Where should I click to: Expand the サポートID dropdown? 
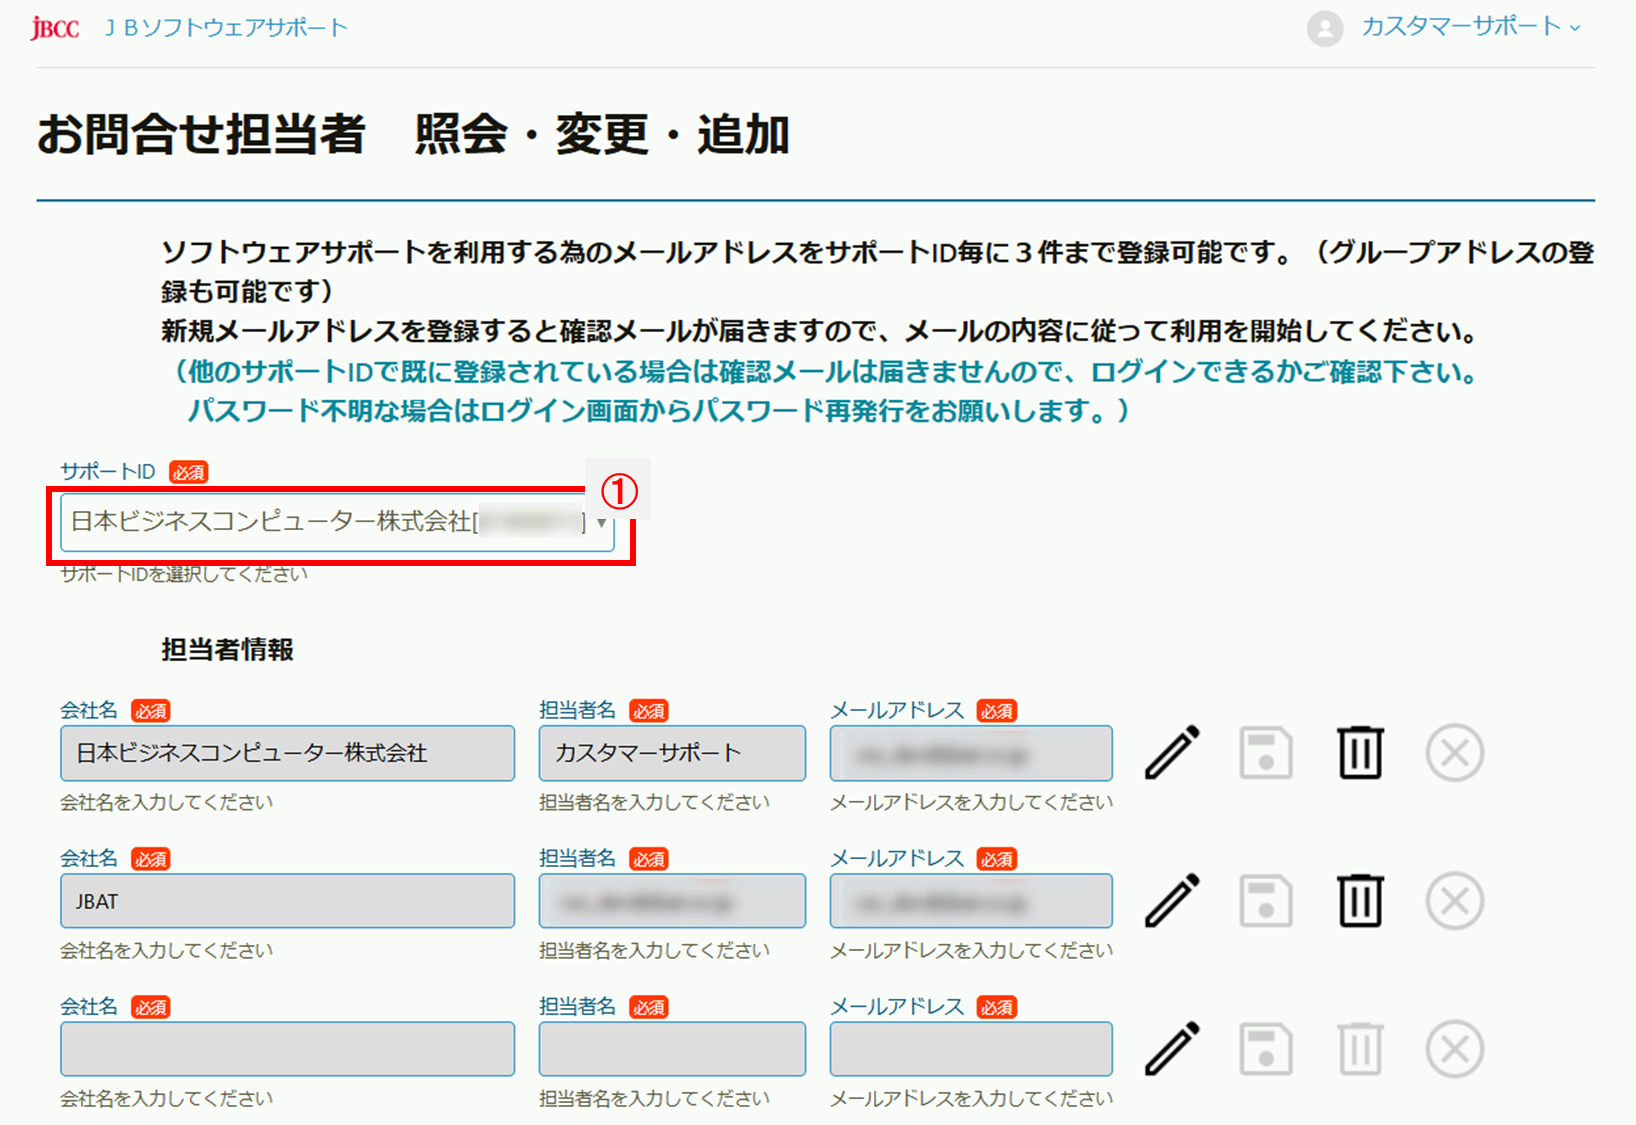pyautogui.click(x=337, y=522)
